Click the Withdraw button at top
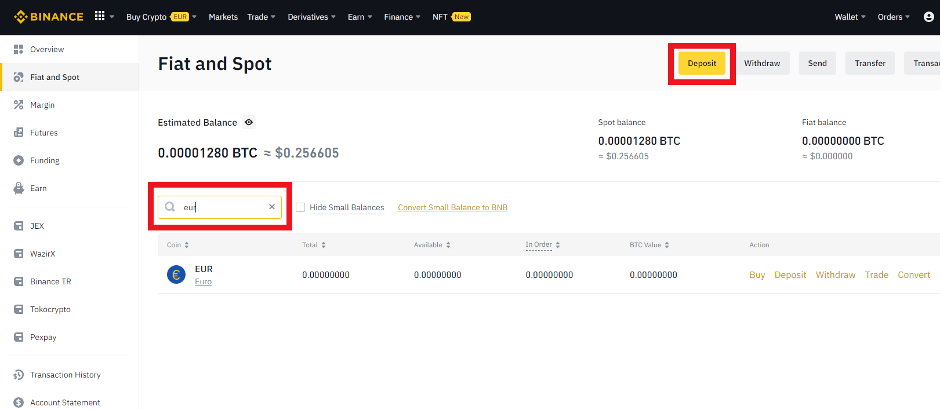The image size is (941, 410). pos(762,63)
